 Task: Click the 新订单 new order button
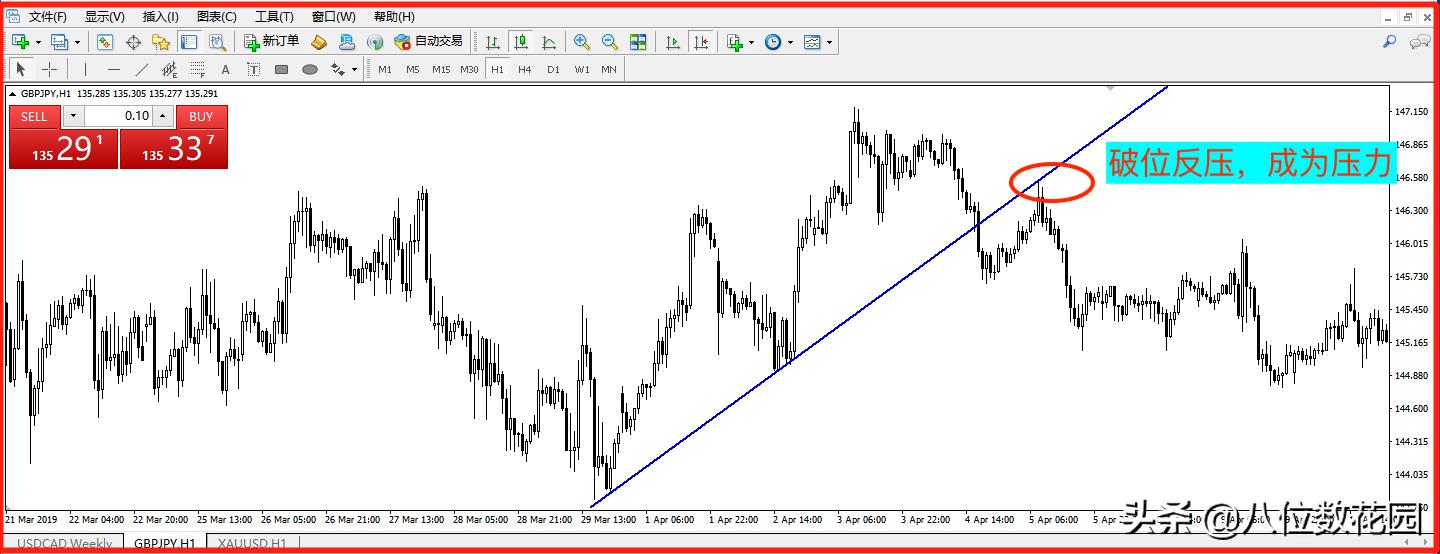tap(271, 42)
